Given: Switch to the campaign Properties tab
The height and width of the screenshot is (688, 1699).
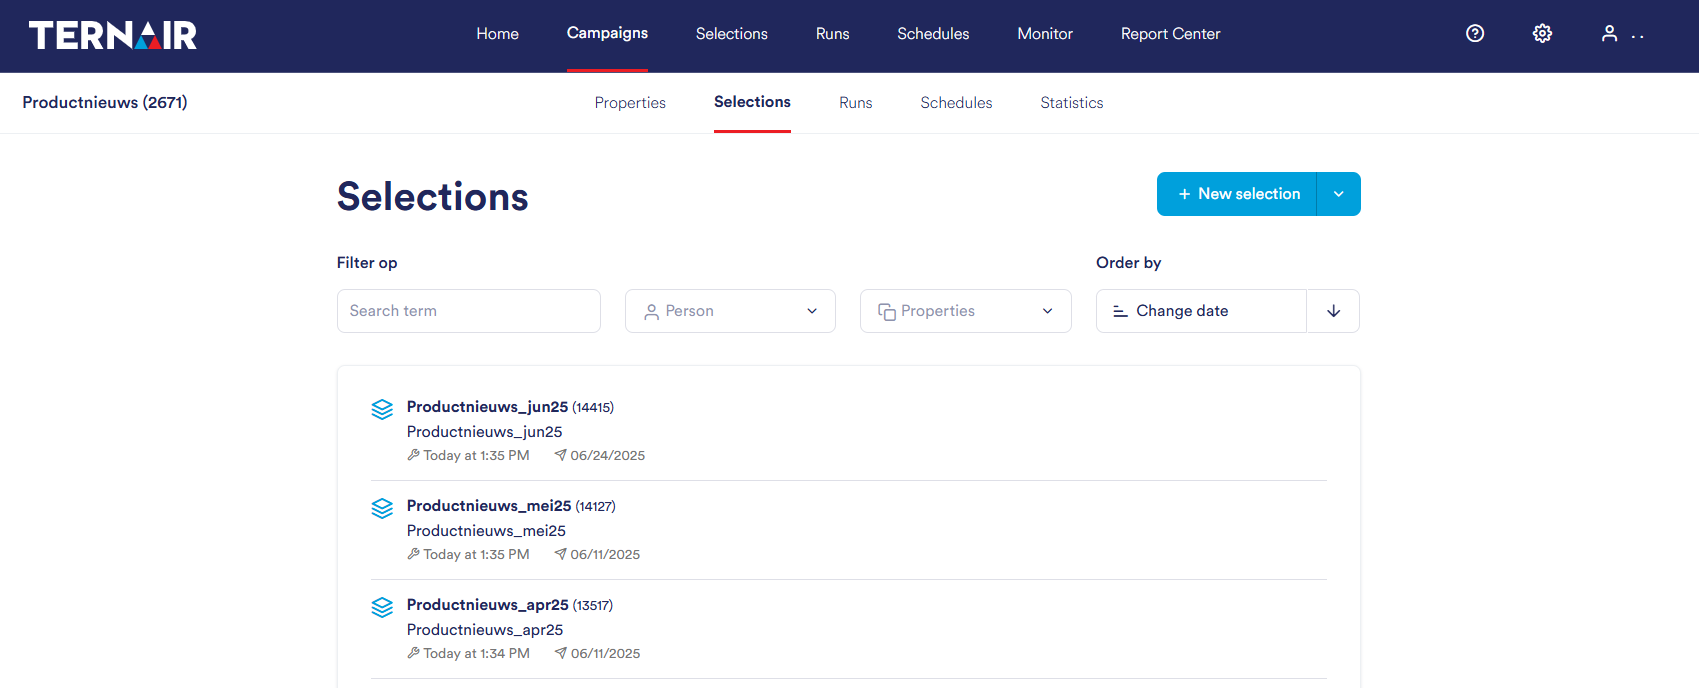Looking at the screenshot, I should (630, 103).
